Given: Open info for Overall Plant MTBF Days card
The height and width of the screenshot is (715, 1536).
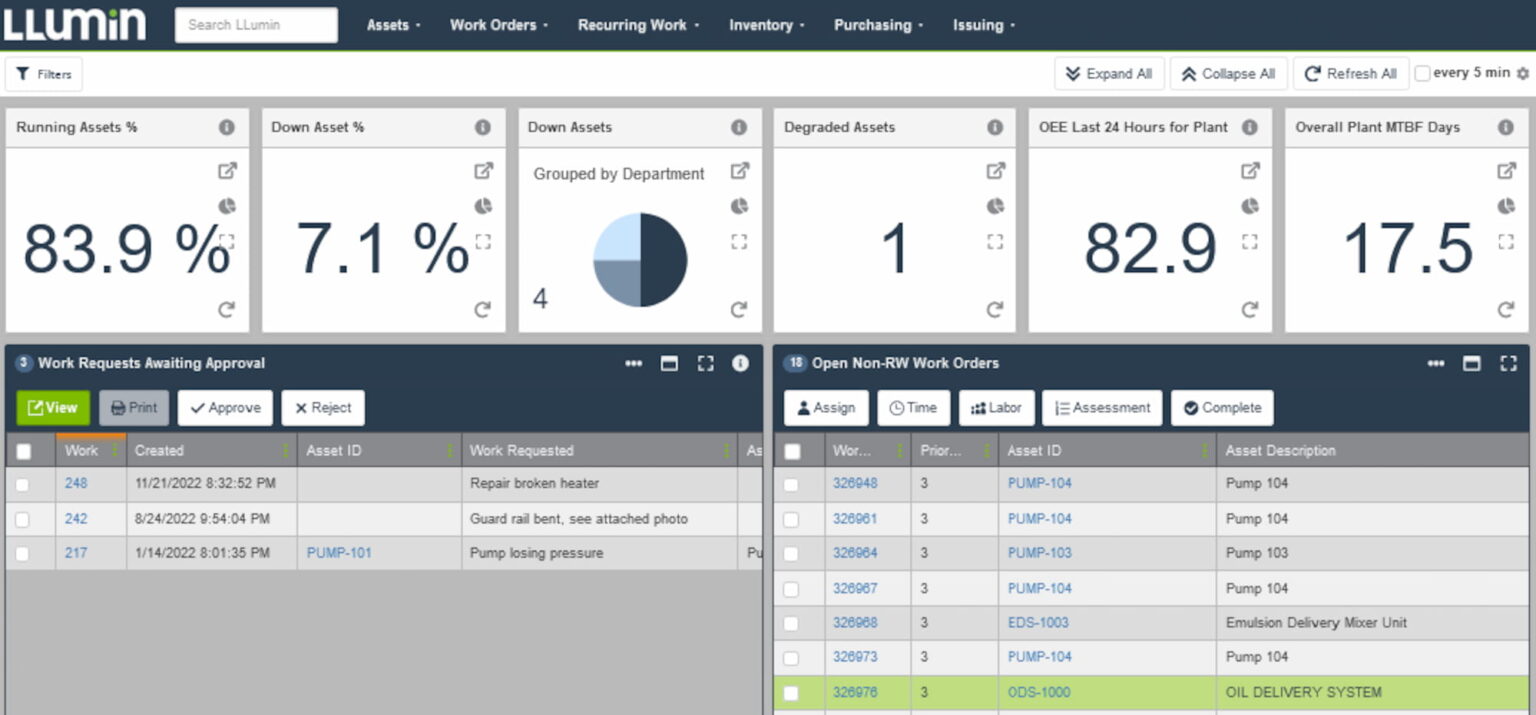Looking at the screenshot, I should click(1506, 127).
